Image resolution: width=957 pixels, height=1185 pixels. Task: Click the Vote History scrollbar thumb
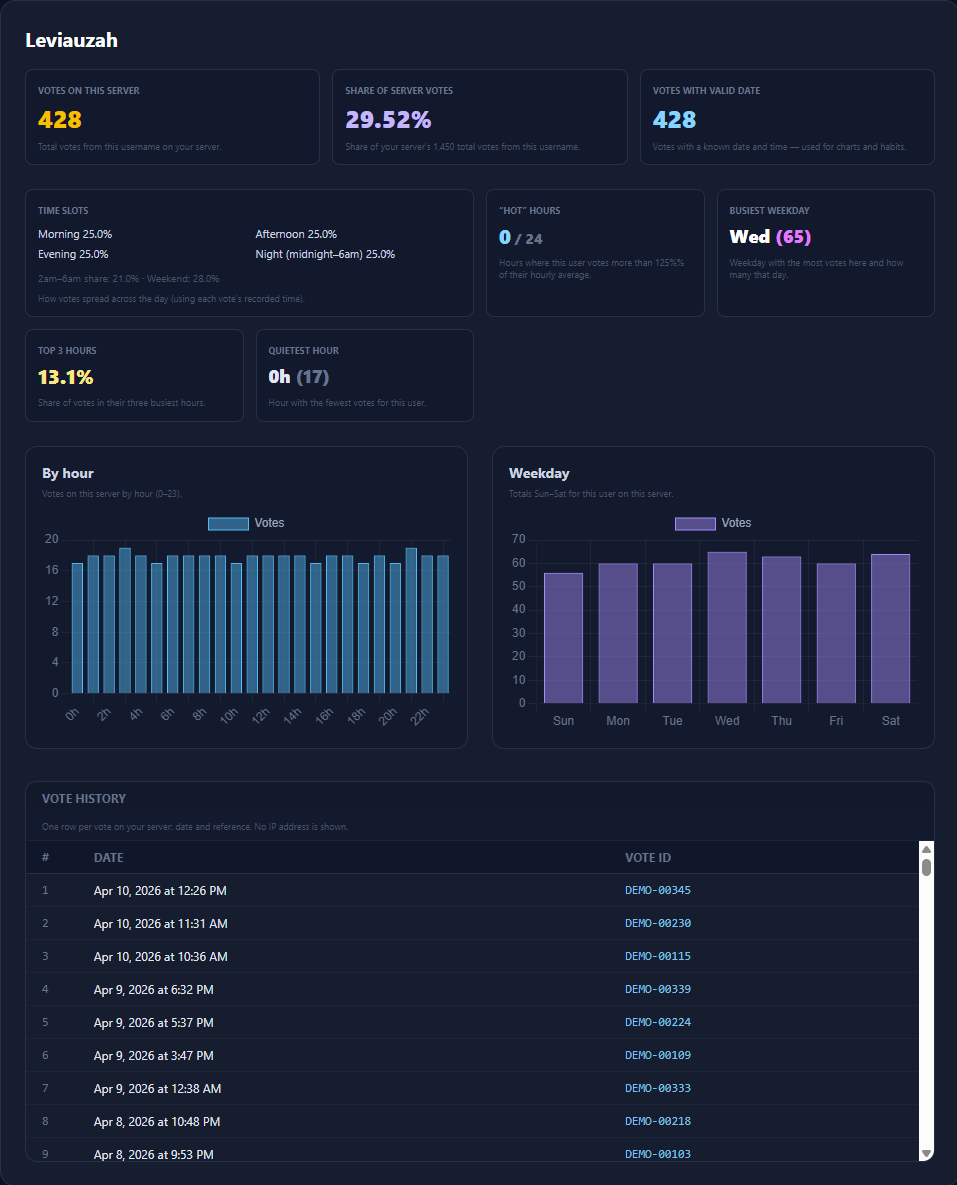926,867
